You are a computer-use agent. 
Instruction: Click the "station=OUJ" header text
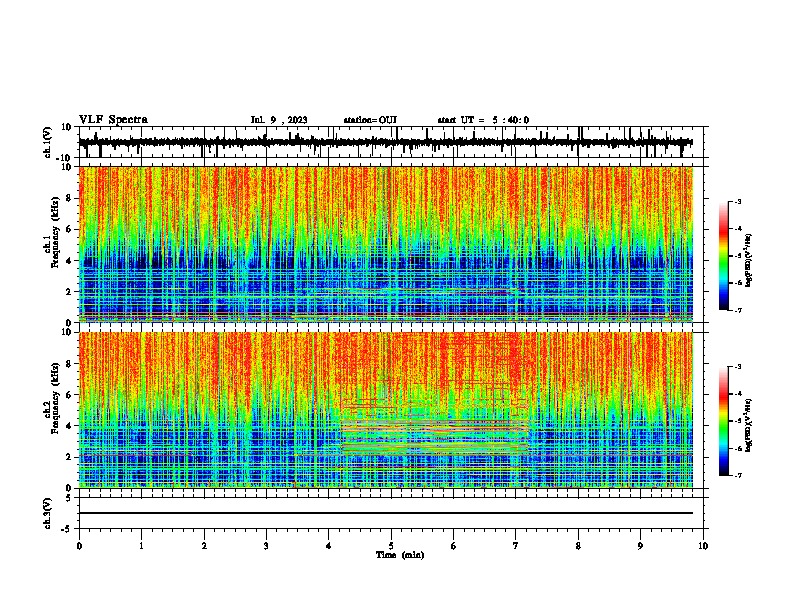point(370,120)
